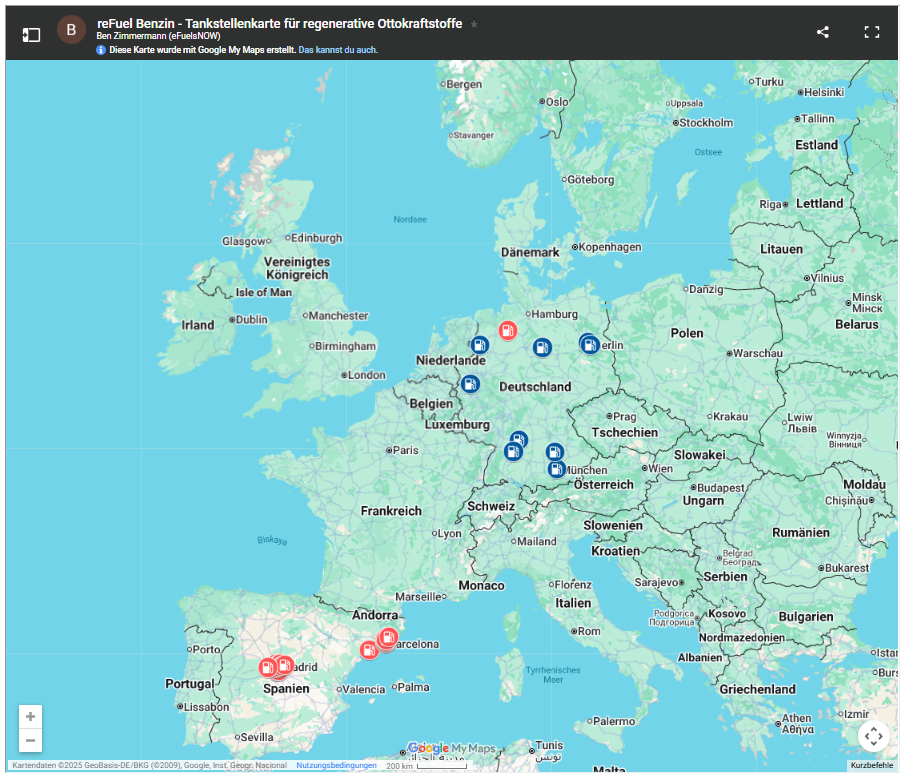Open the Nutzungsbedingungen link
The height and width of the screenshot is (779, 905).
(x=336, y=766)
